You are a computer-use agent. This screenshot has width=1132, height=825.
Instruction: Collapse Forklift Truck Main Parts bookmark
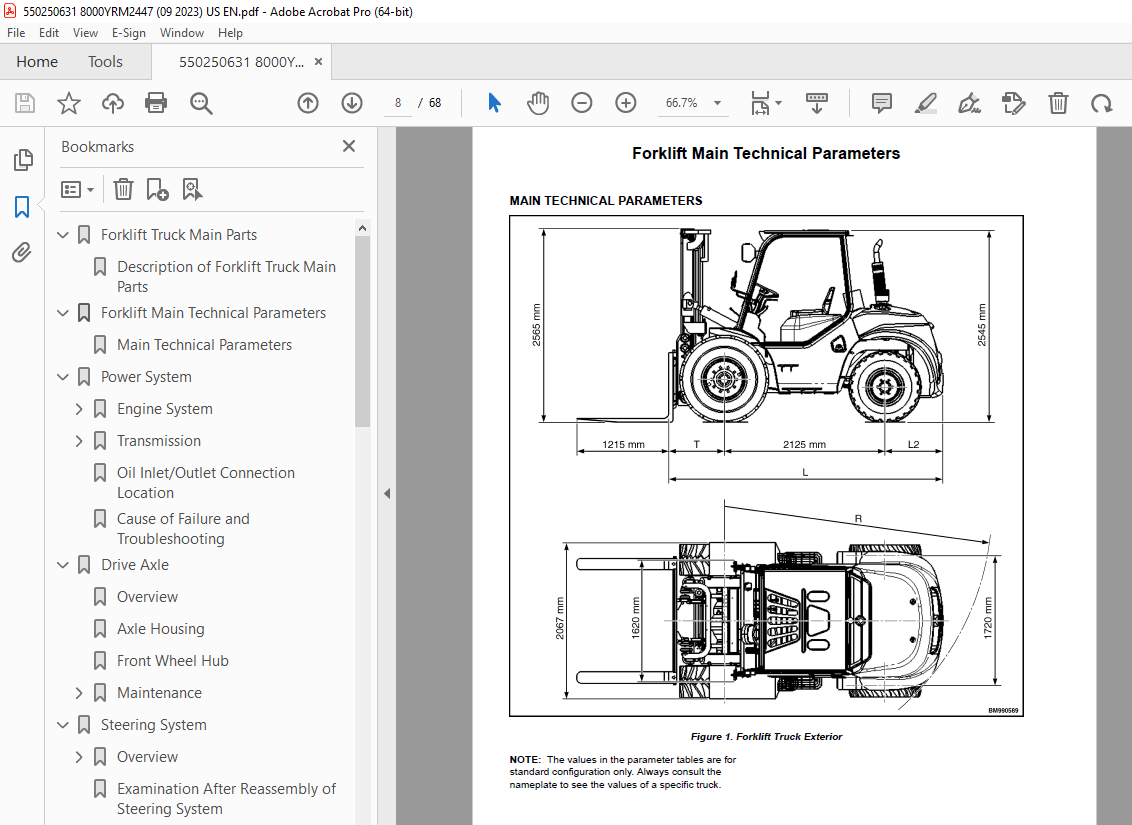click(63, 235)
